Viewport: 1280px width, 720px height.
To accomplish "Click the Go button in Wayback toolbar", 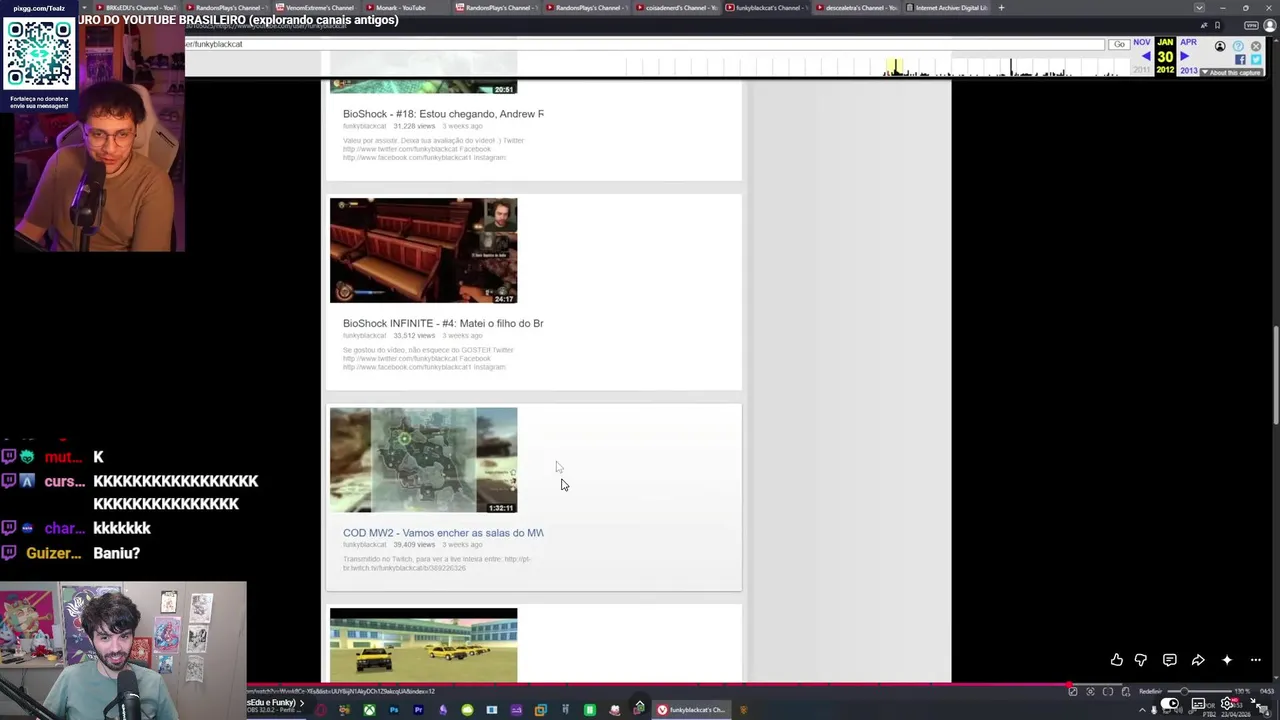I will tap(1119, 44).
